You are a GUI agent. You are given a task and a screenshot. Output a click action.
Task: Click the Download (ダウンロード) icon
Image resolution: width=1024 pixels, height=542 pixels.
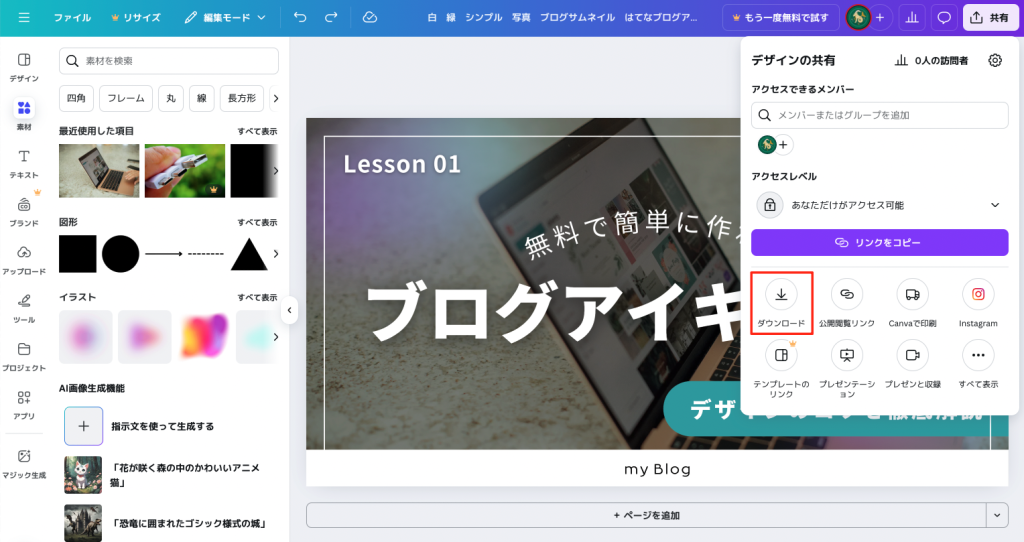[781, 295]
